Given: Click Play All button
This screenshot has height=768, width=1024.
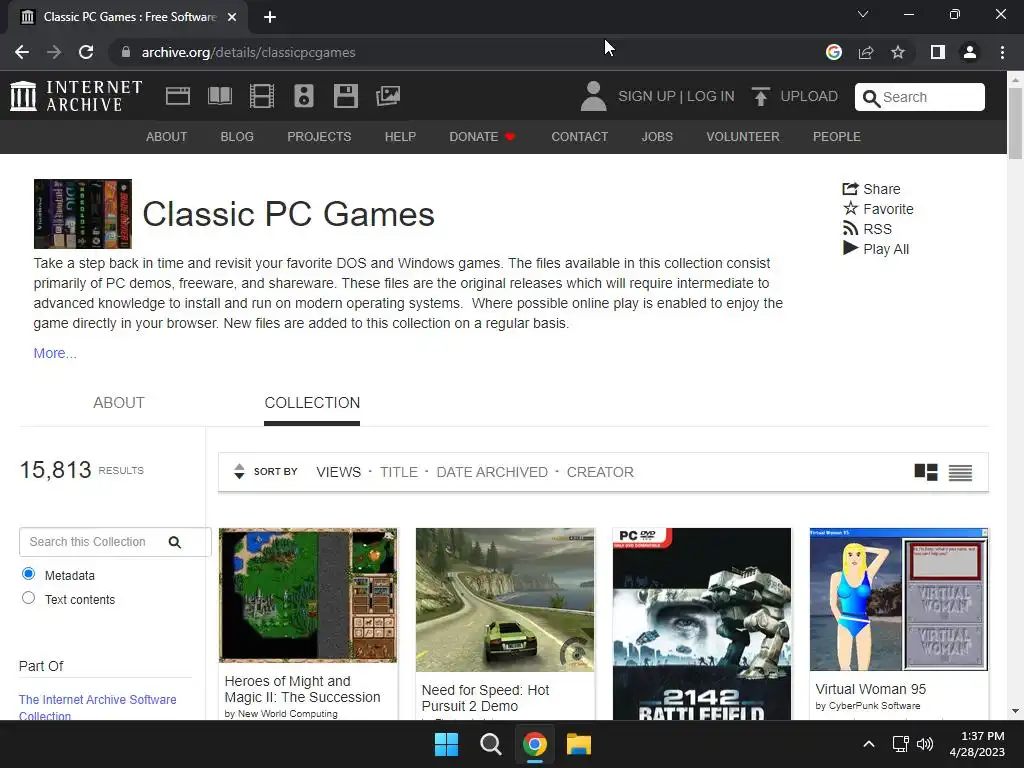Looking at the screenshot, I should pyautogui.click(x=876, y=249).
